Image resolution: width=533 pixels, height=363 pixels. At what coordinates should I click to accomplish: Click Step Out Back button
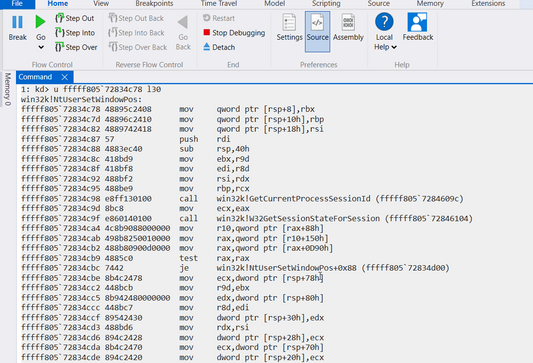[x=136, y=18]
